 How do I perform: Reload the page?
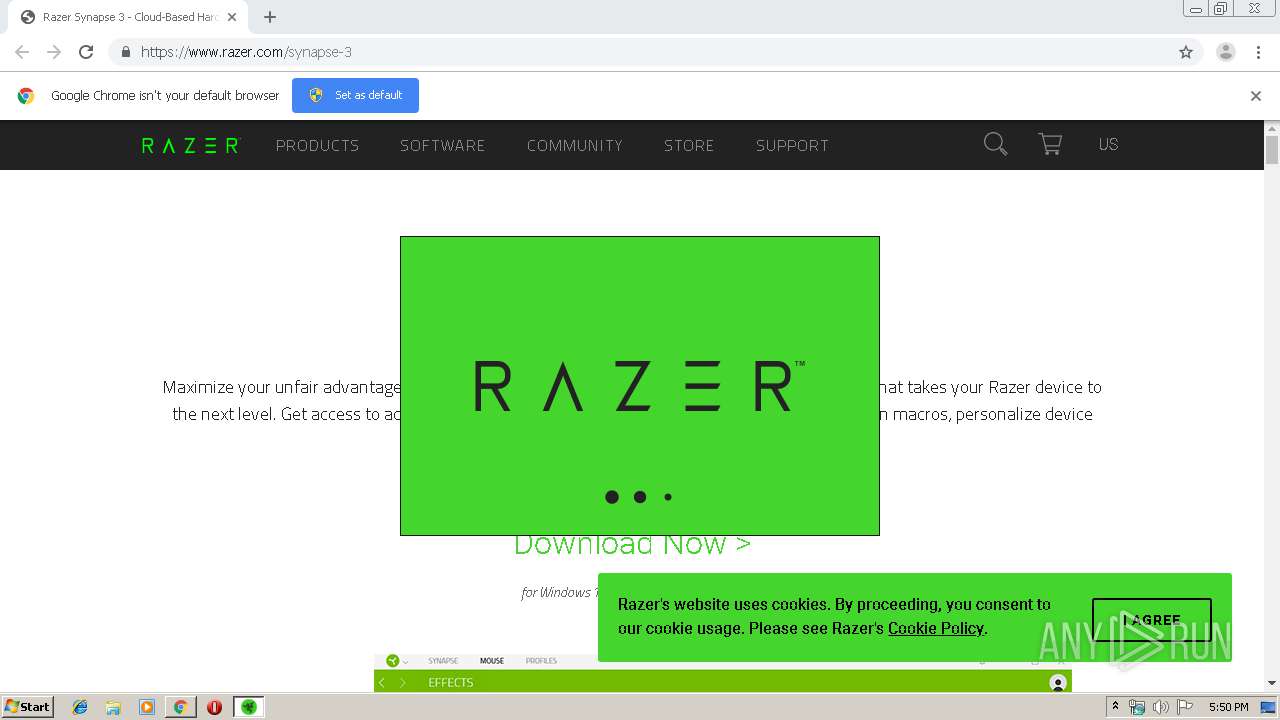tap(86, 52)
